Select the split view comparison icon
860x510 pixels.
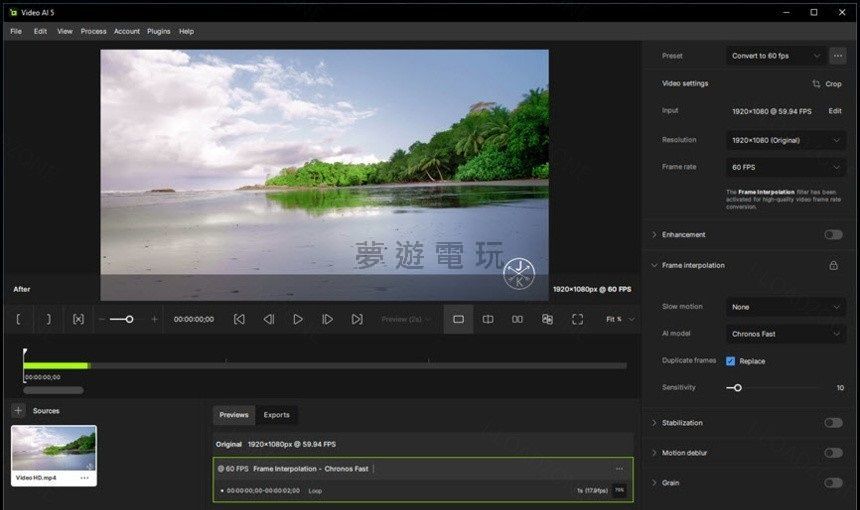(x=488, y=319)
